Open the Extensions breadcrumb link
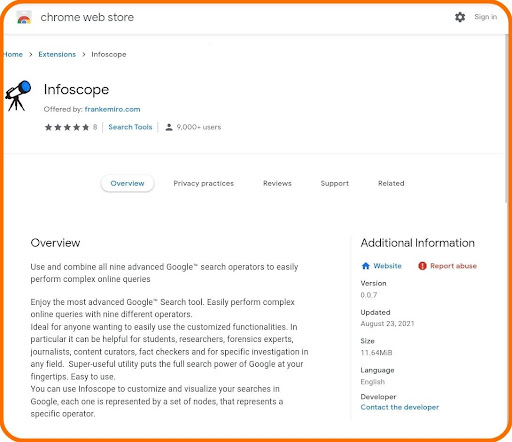The width and height of the screenshot is (512, 442). 57,54
